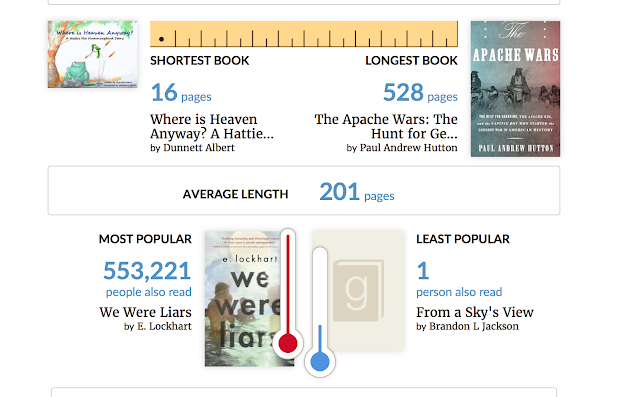The width and height of the screenshot is (640, 397).
Task: Open The Apache Wars title link
Action: (386, 126)
